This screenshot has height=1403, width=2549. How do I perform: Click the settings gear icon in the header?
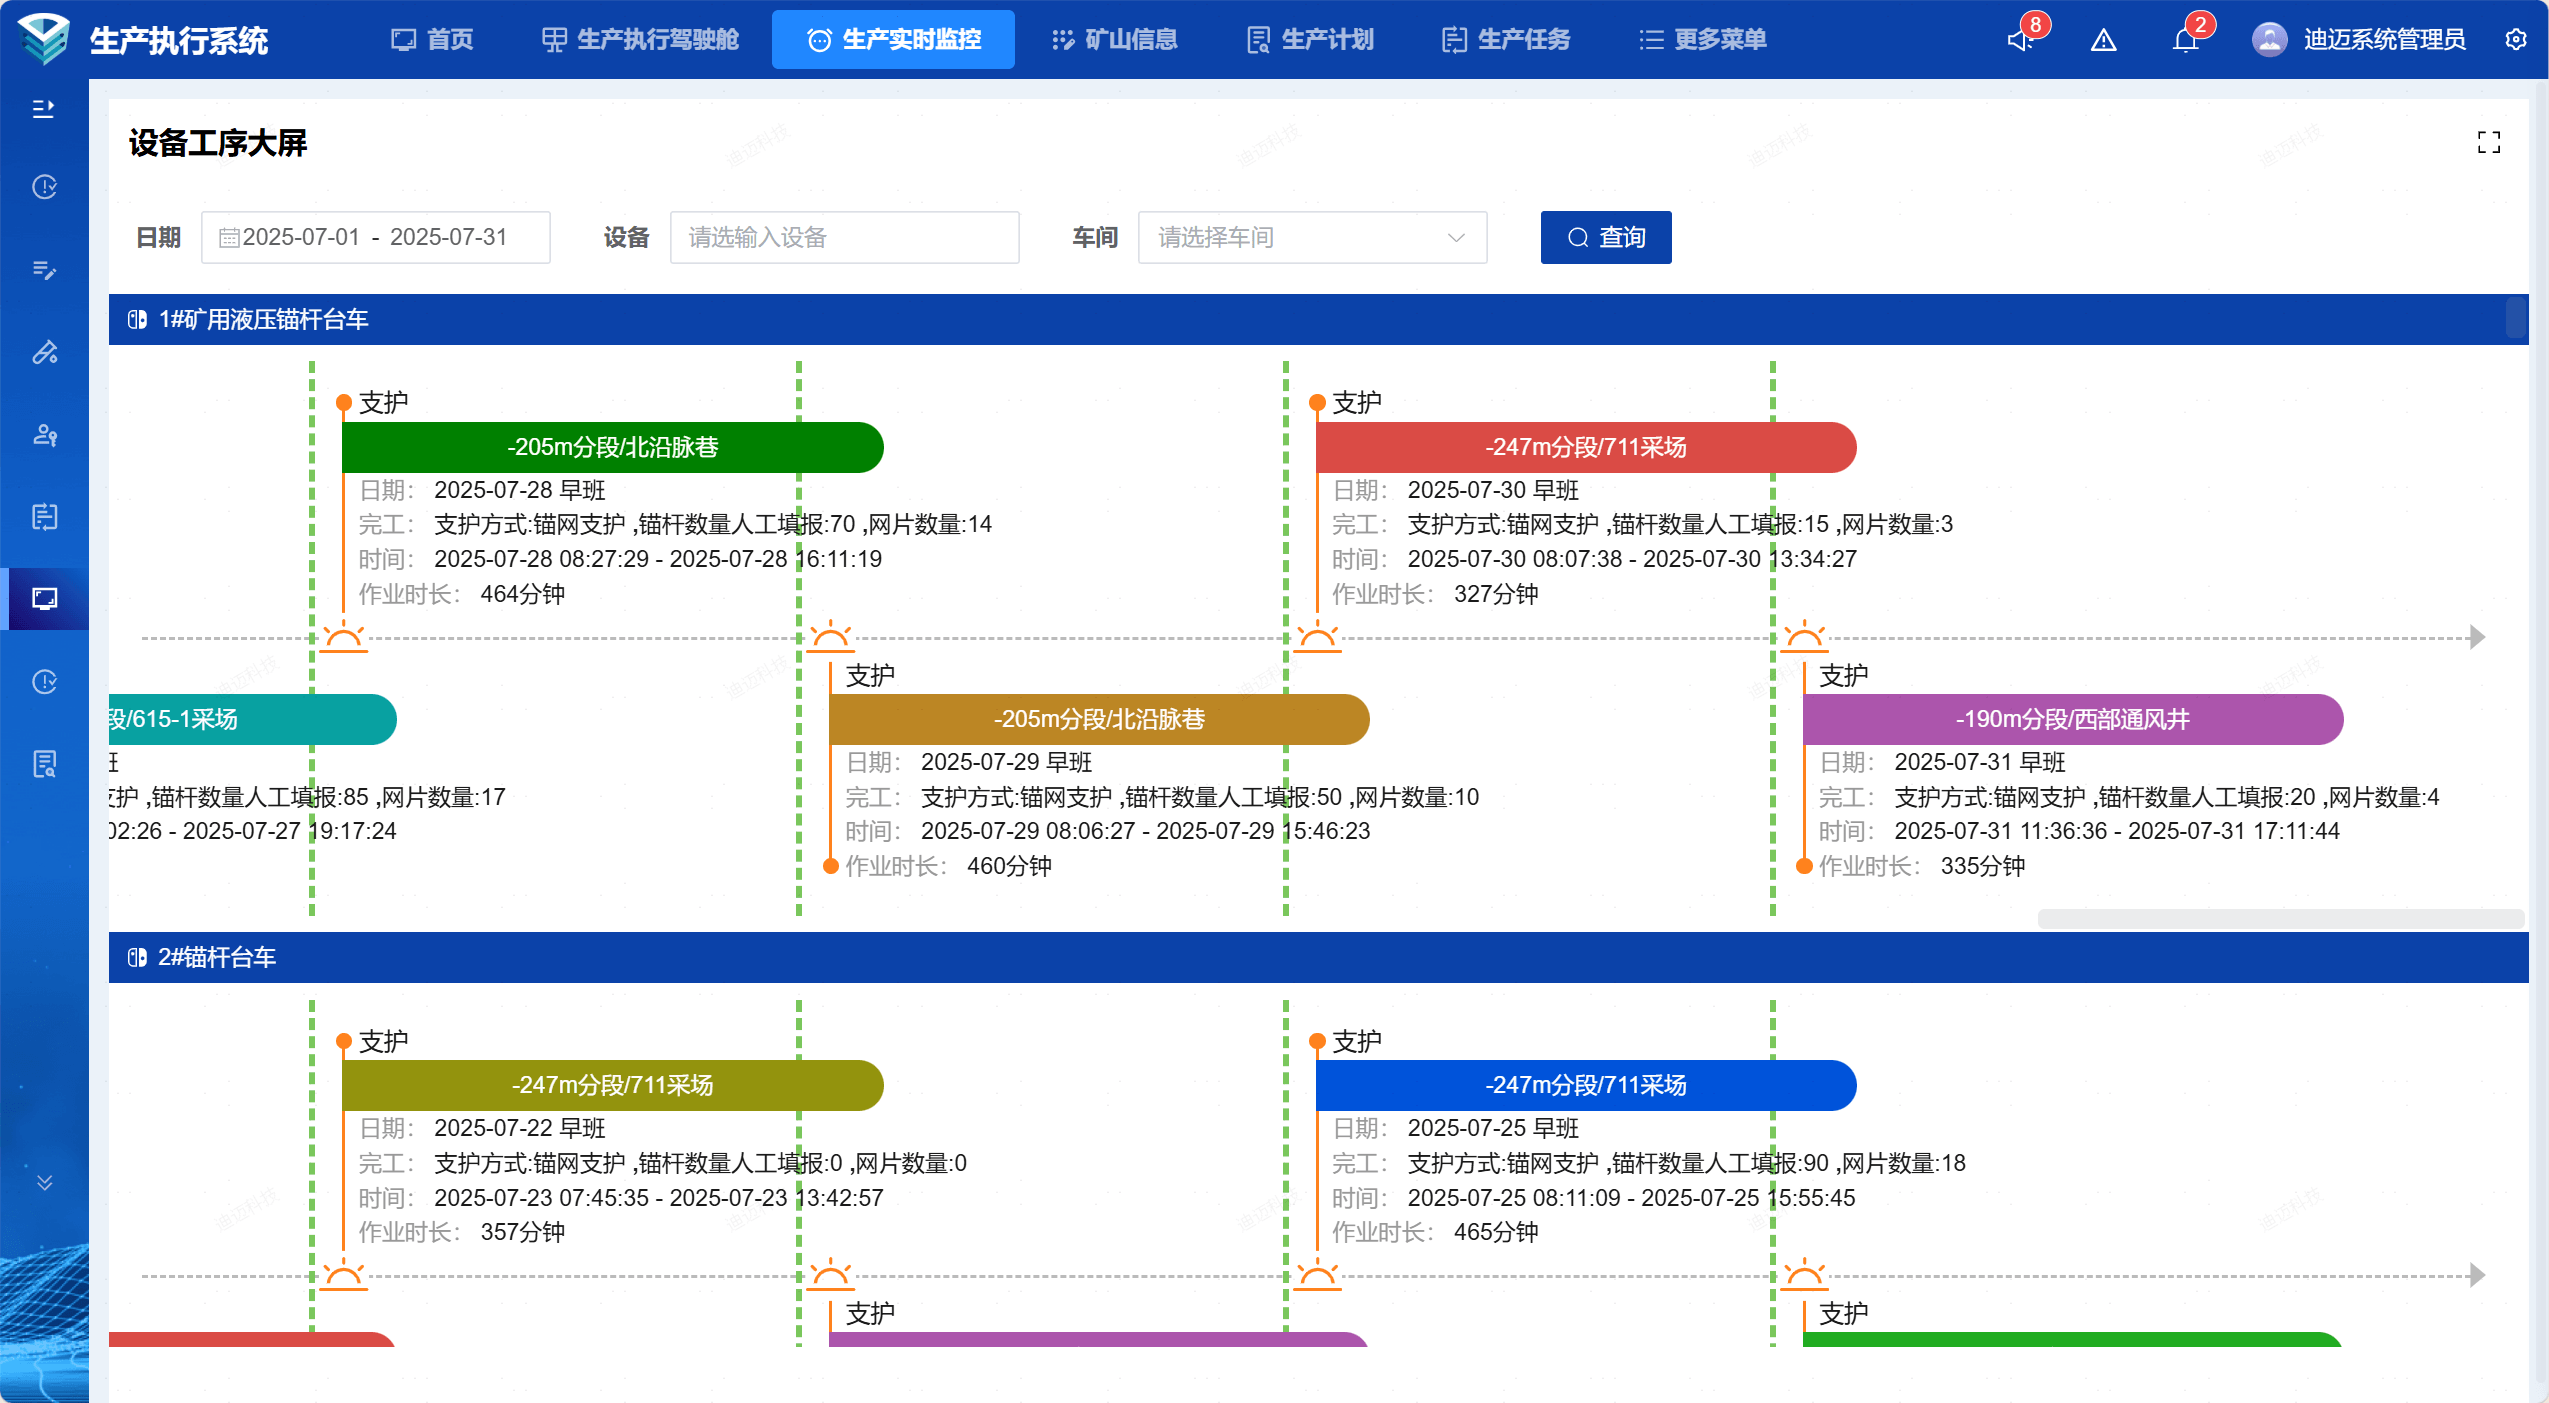(2516, 40)
